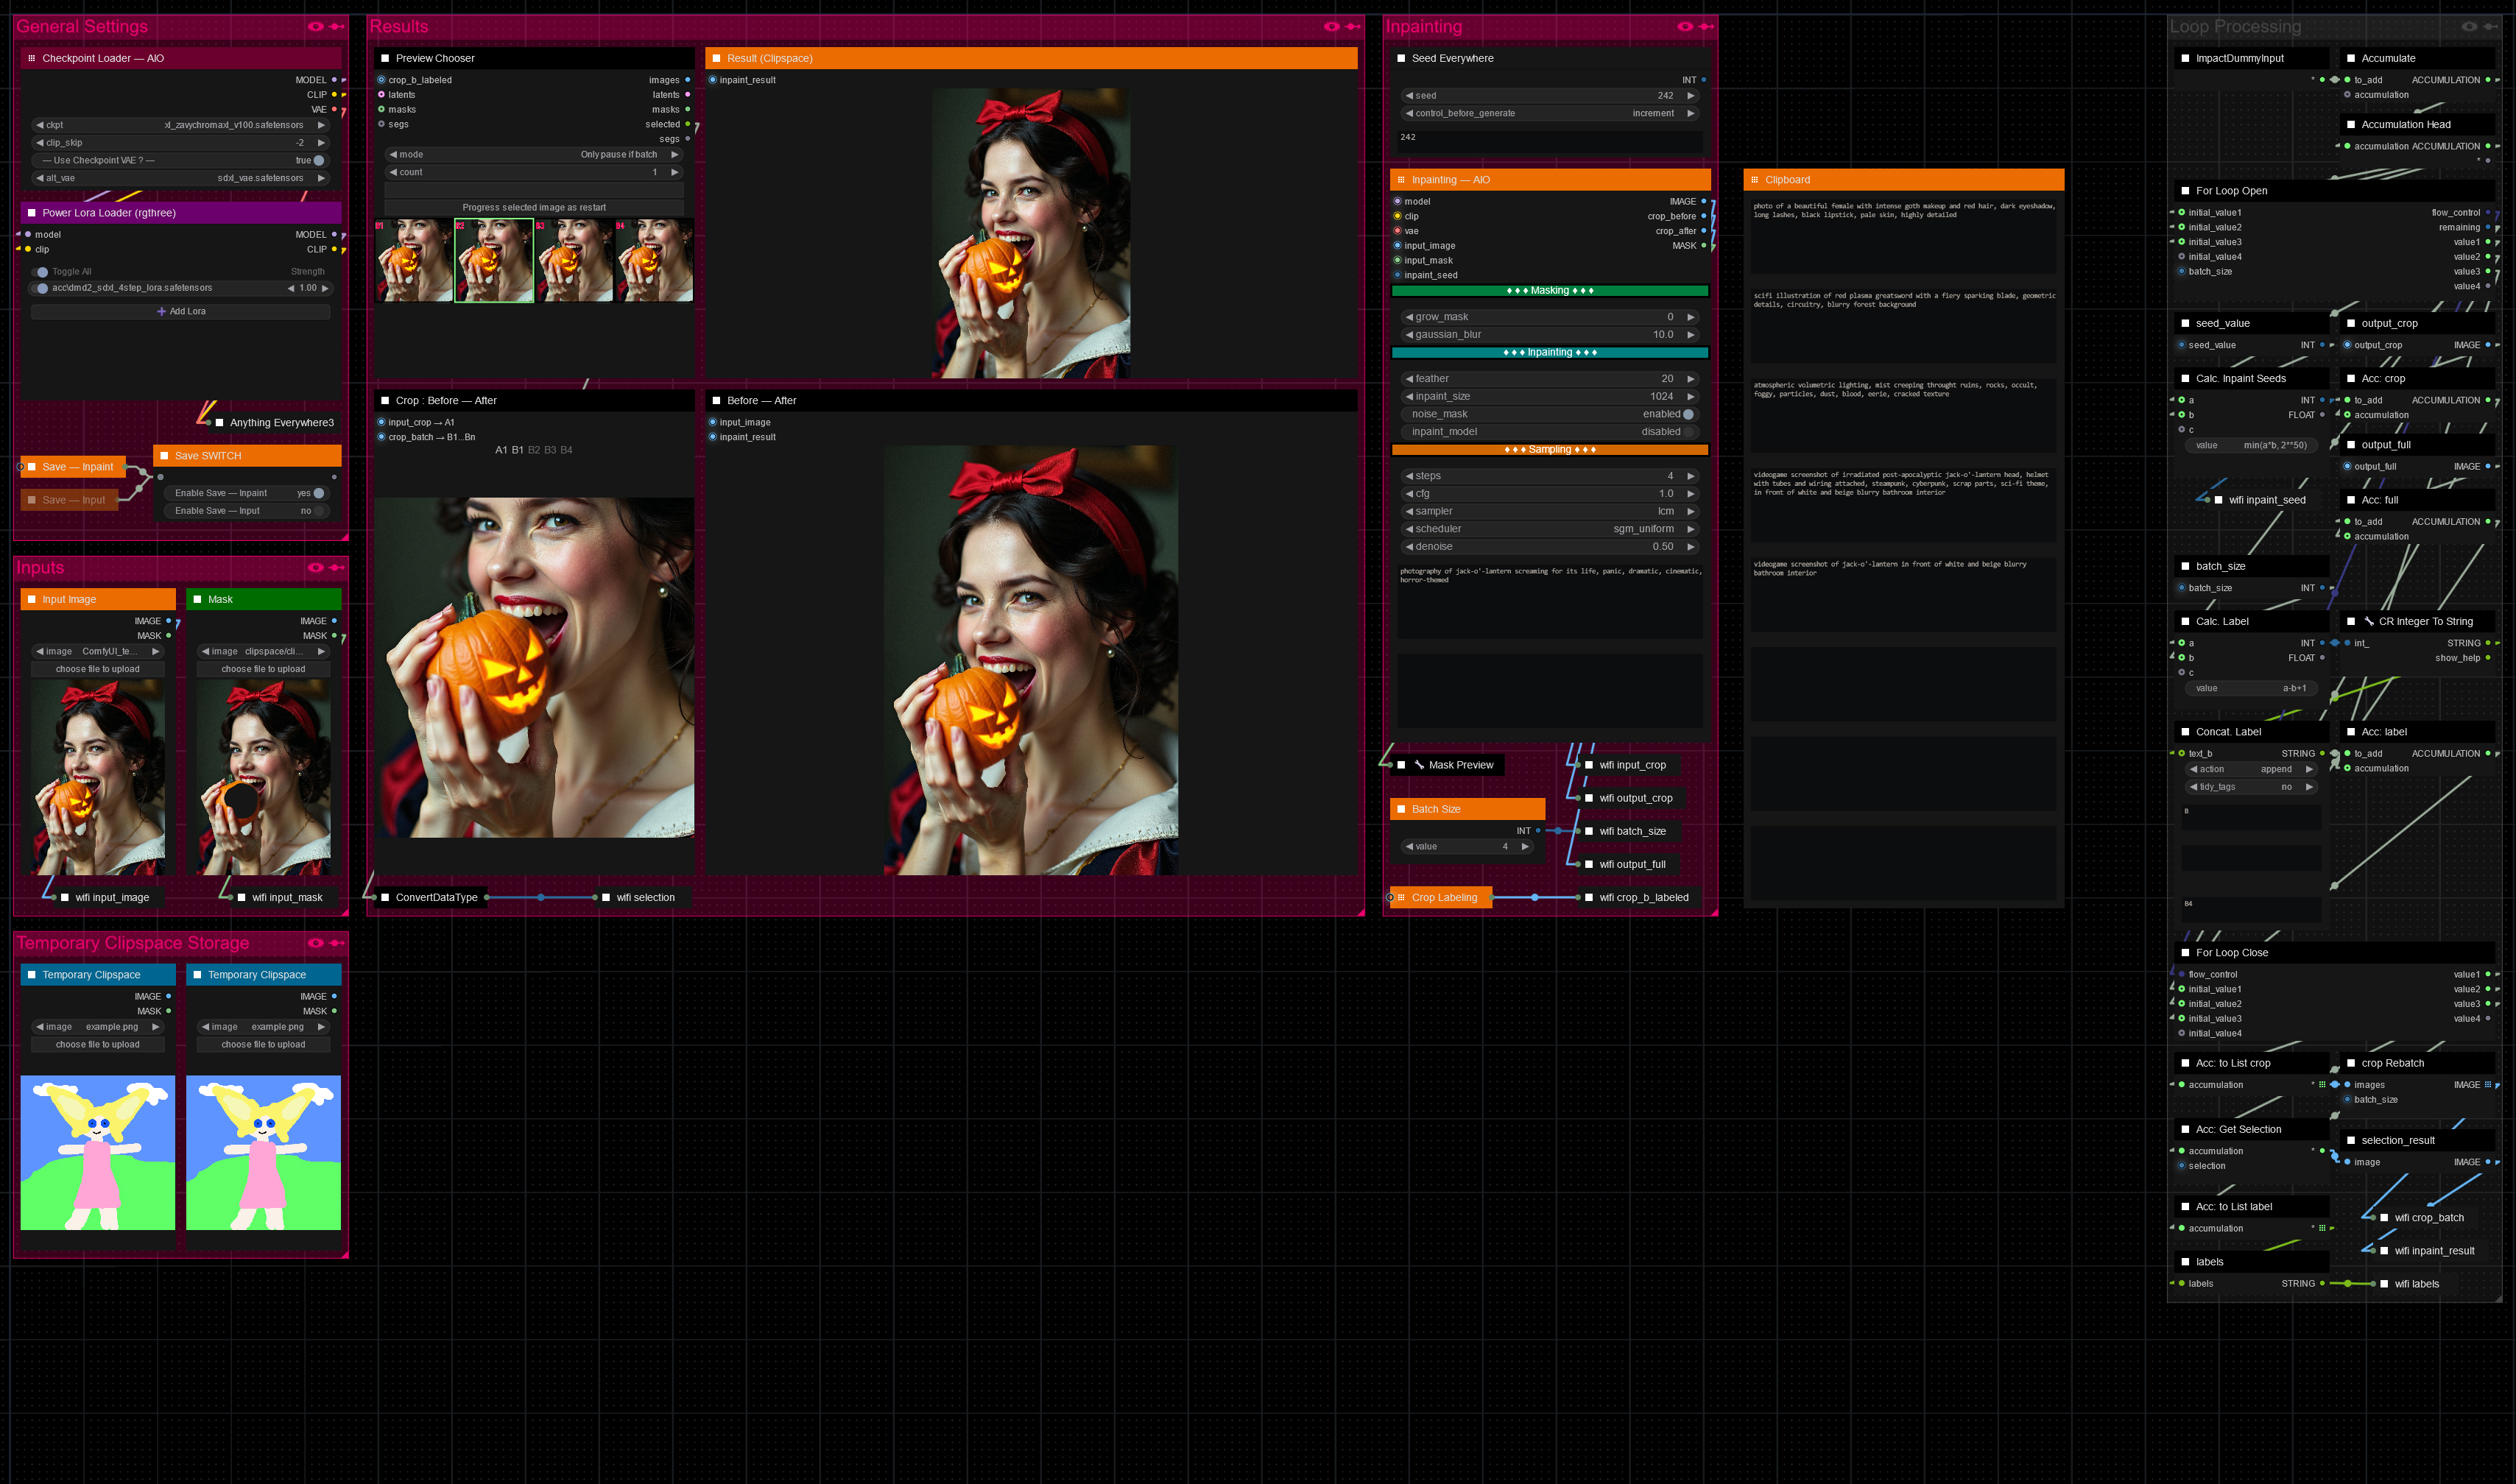Collapse the Preview Chooser node via its square
2516x1484 pixels.
pos(385,58)
